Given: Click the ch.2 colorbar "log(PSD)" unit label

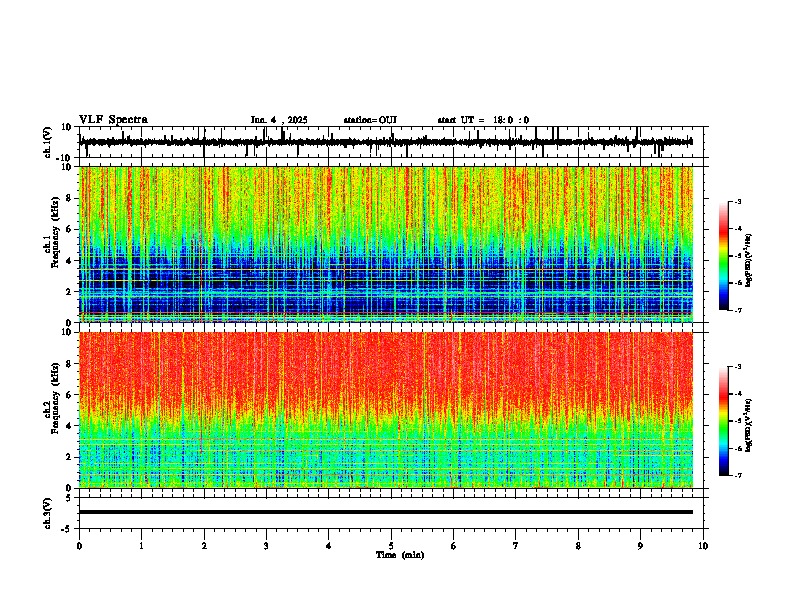Looking at the screenshot, I should tap(749, 425).
